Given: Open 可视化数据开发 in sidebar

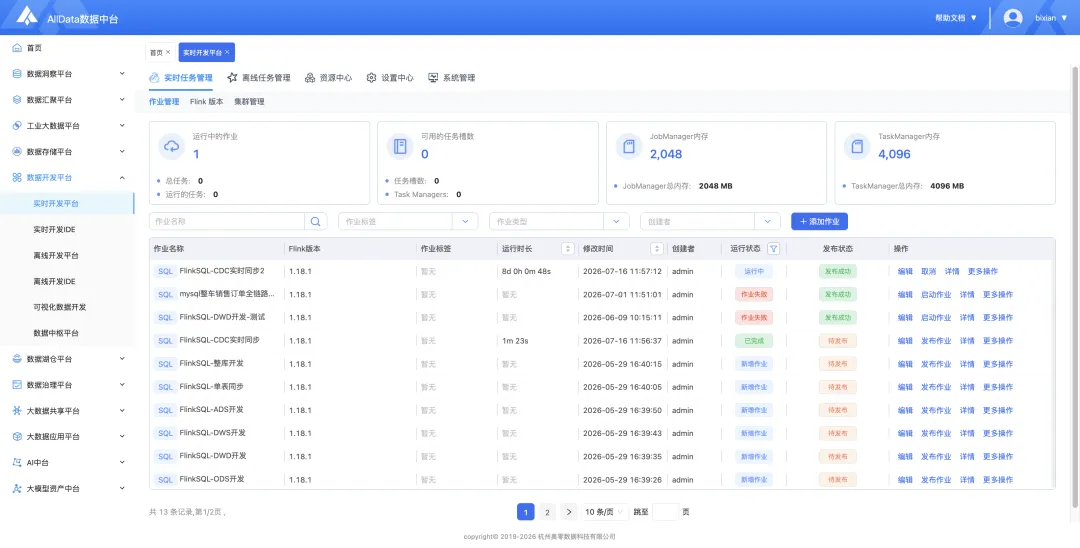Looking at the screenshot, I should click(x=59, y=307).
